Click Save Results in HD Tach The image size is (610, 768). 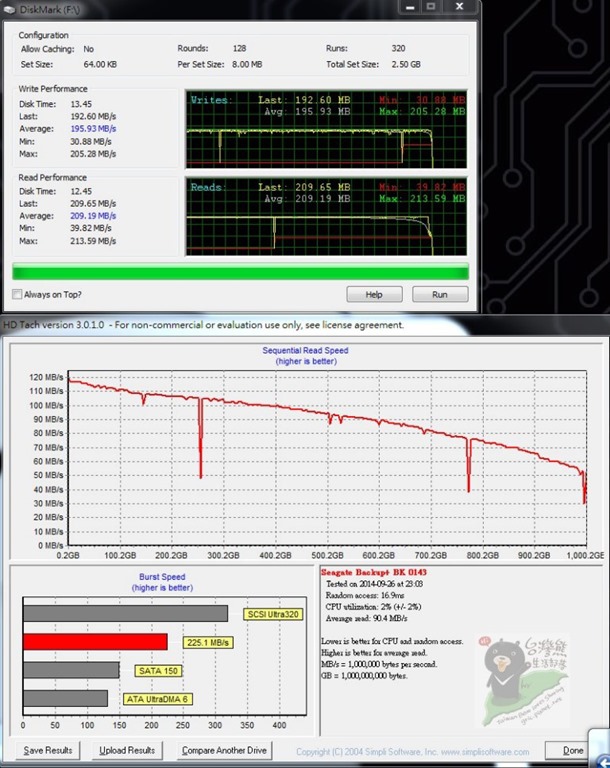coord(48,750)
